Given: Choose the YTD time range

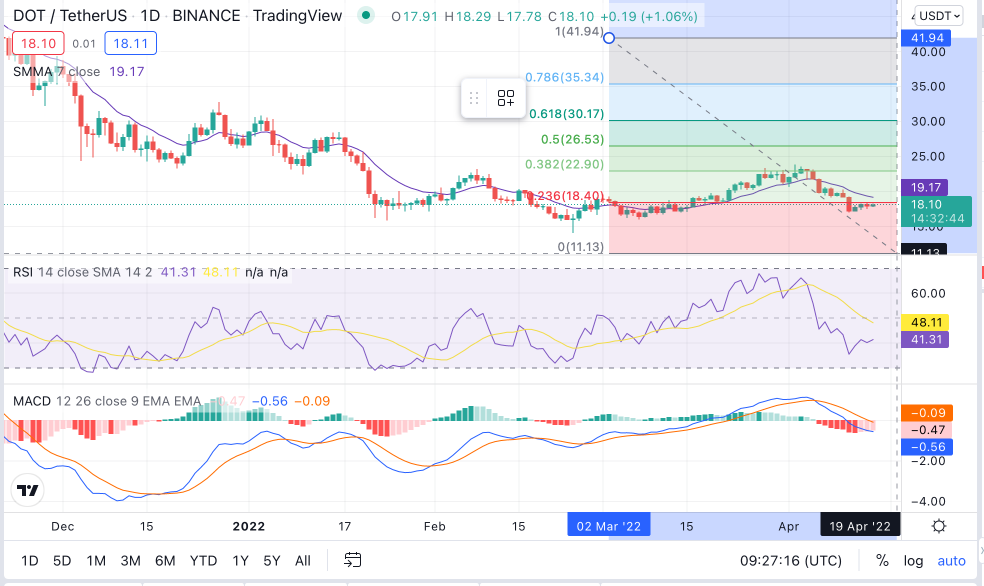Looking at the screenshot, I should click(203, 560).
